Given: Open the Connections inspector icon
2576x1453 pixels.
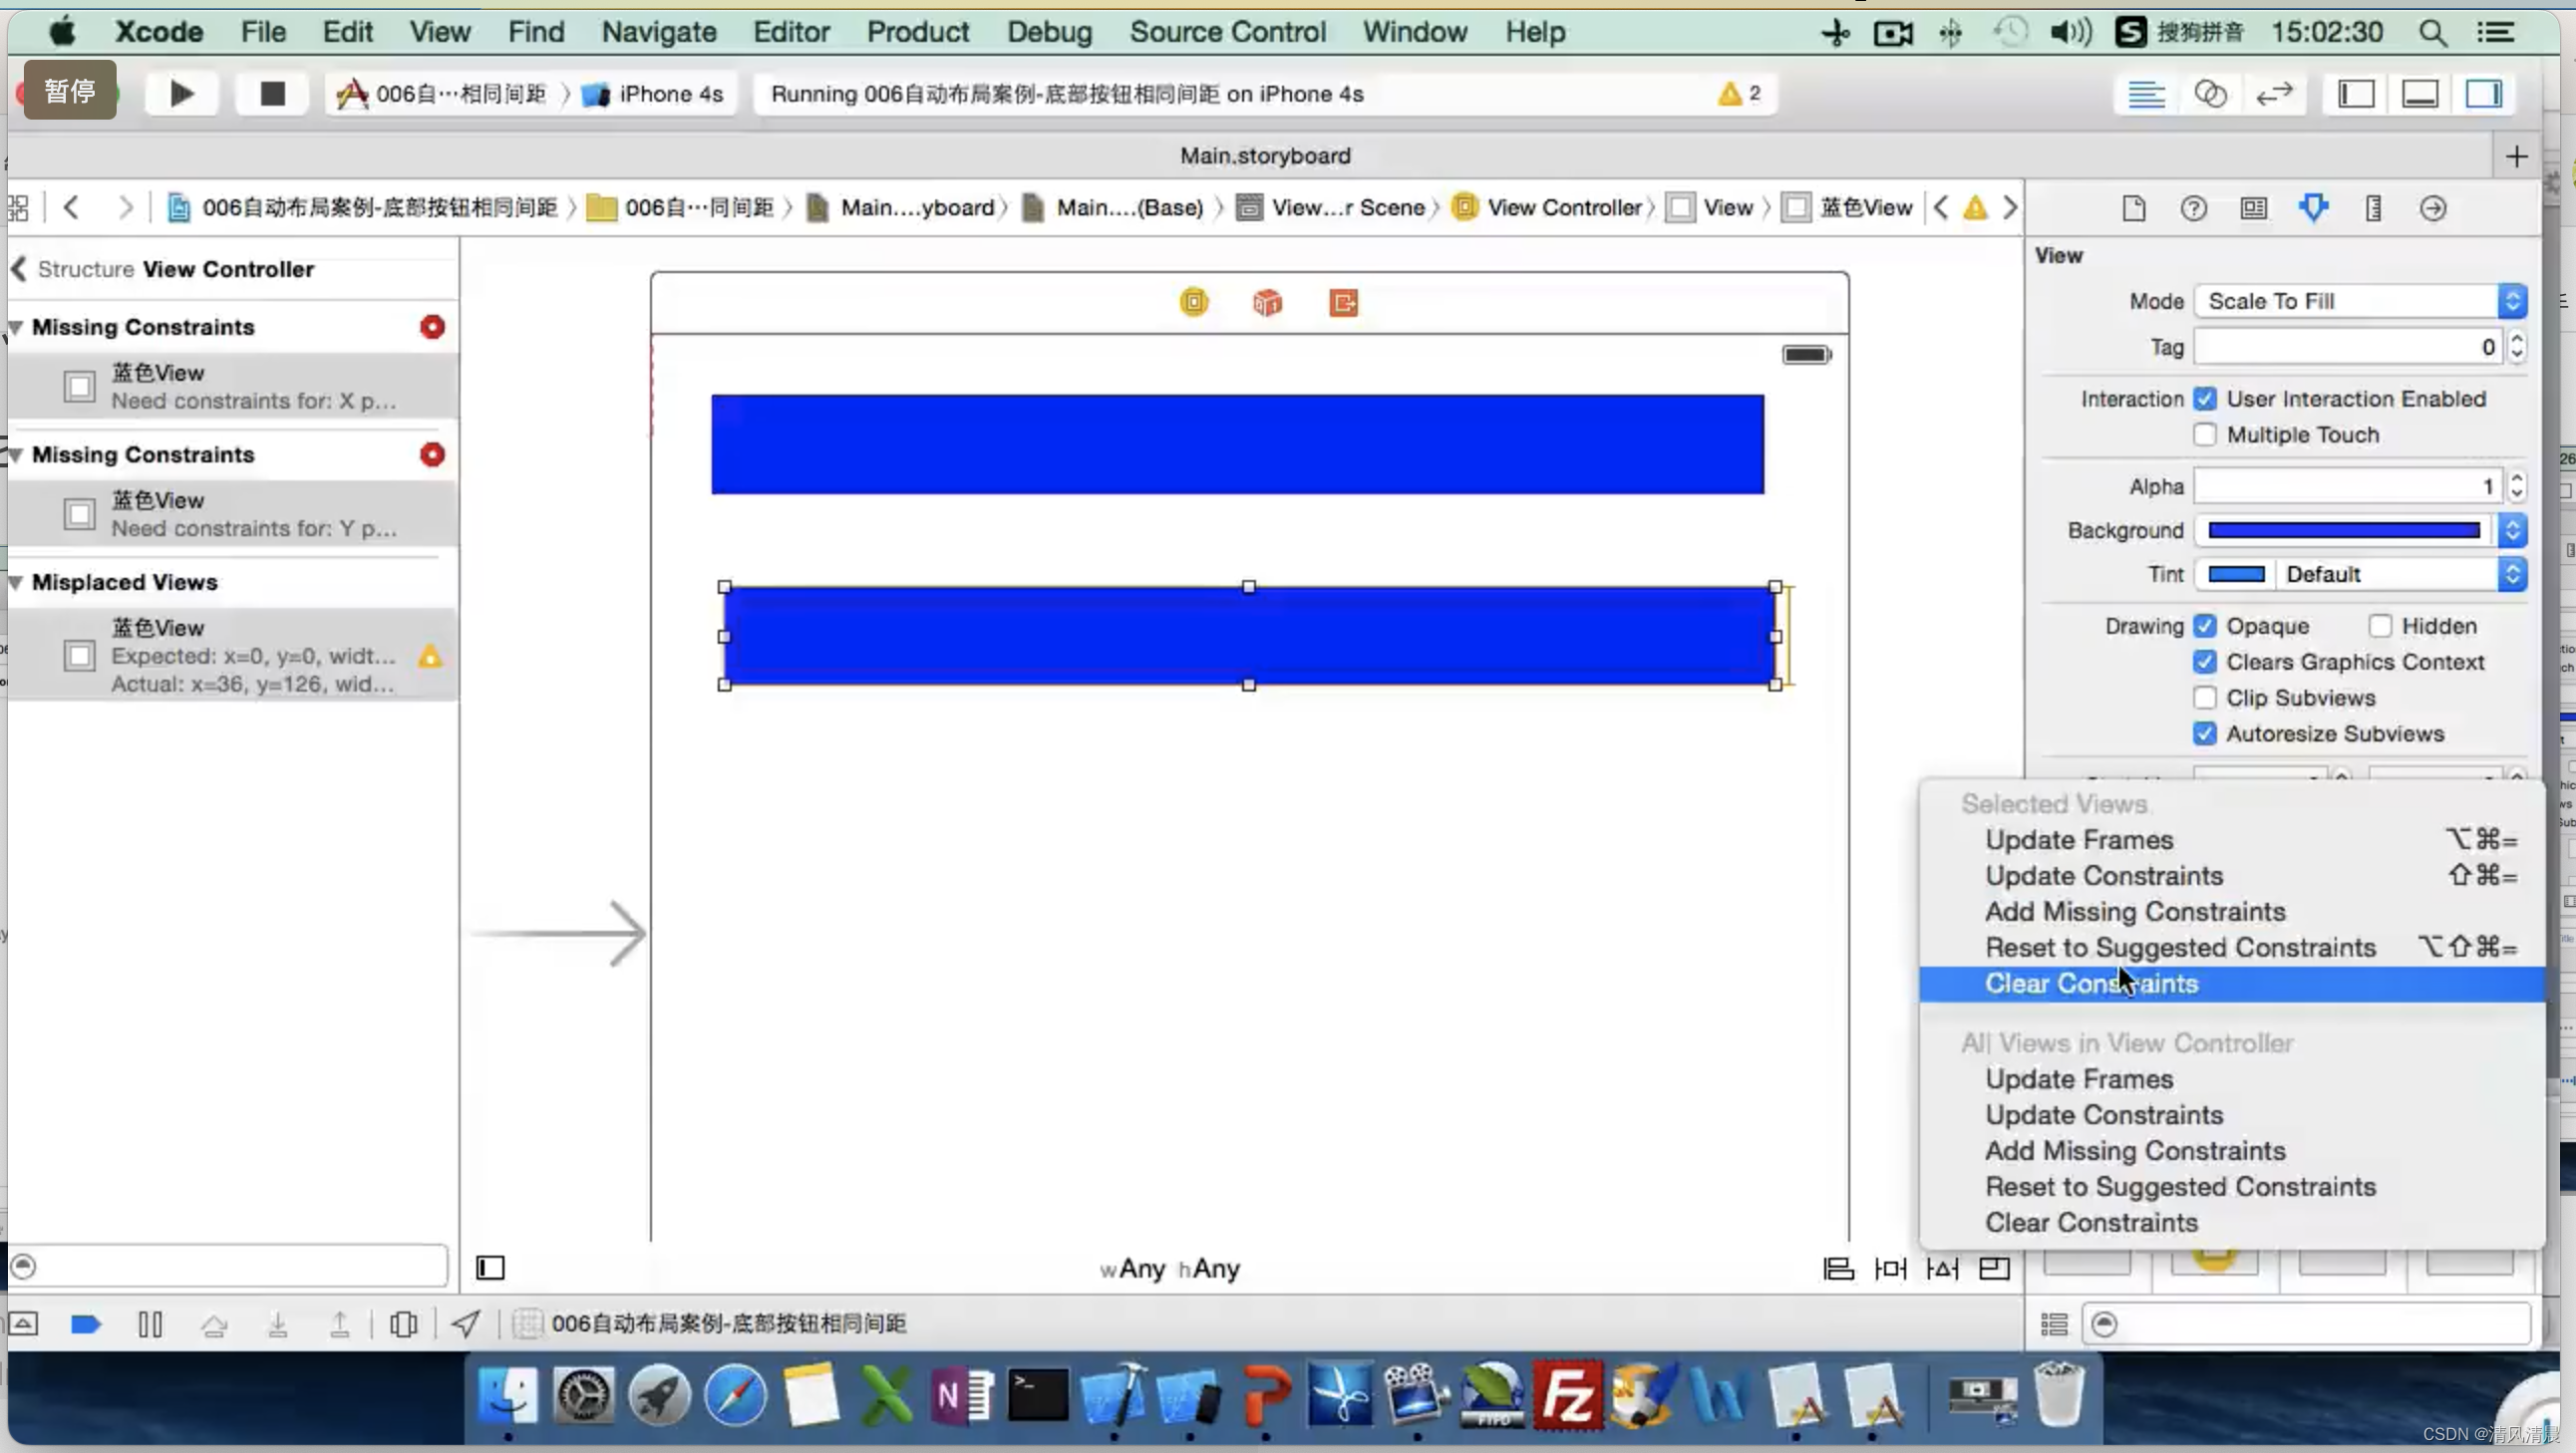Looking at the screenshot, I should pos(2432,208).
